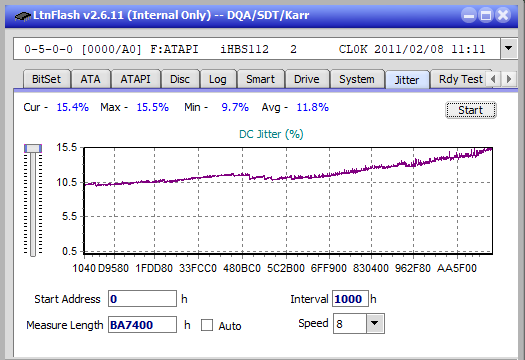Open the Speed dropdown arrow
The width and height of the screenshot is (525, 360).
[375, 323]
